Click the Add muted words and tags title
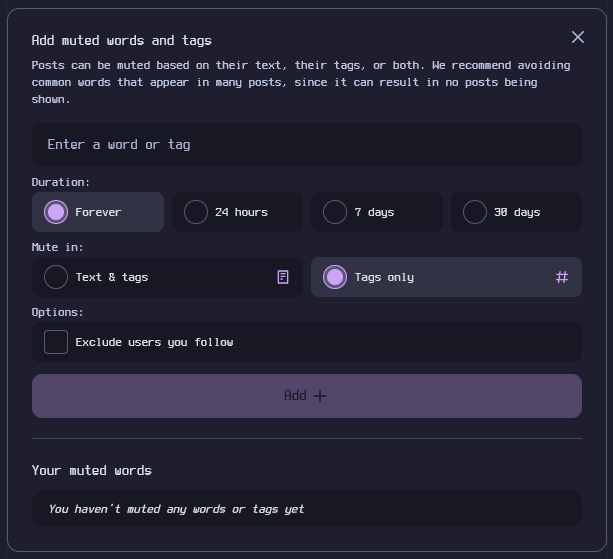Image resolution: width=613 pixels, height=559 pixels. (121, 40)
